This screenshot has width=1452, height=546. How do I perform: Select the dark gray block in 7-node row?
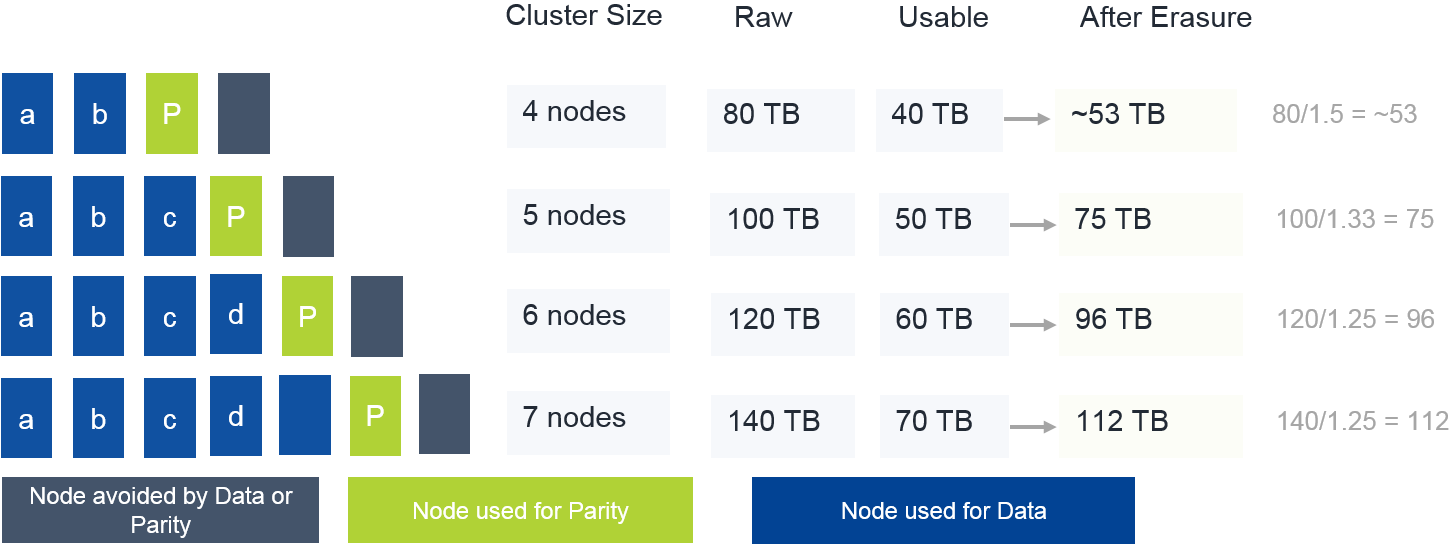coord(444,415)
